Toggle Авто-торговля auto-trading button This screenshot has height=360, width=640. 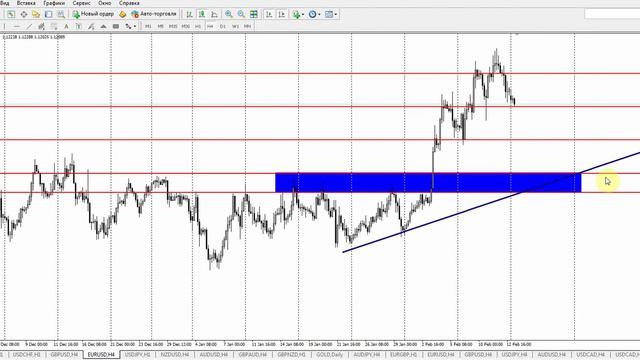(154, 14)
